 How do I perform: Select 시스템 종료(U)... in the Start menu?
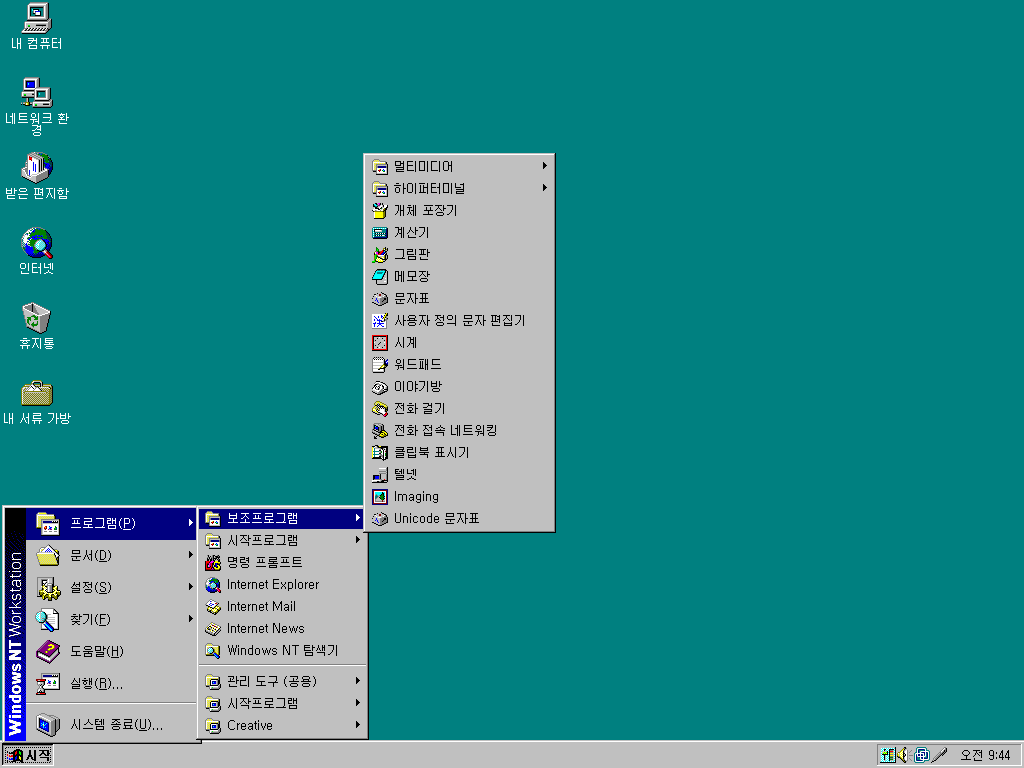(x=112, y=725)
